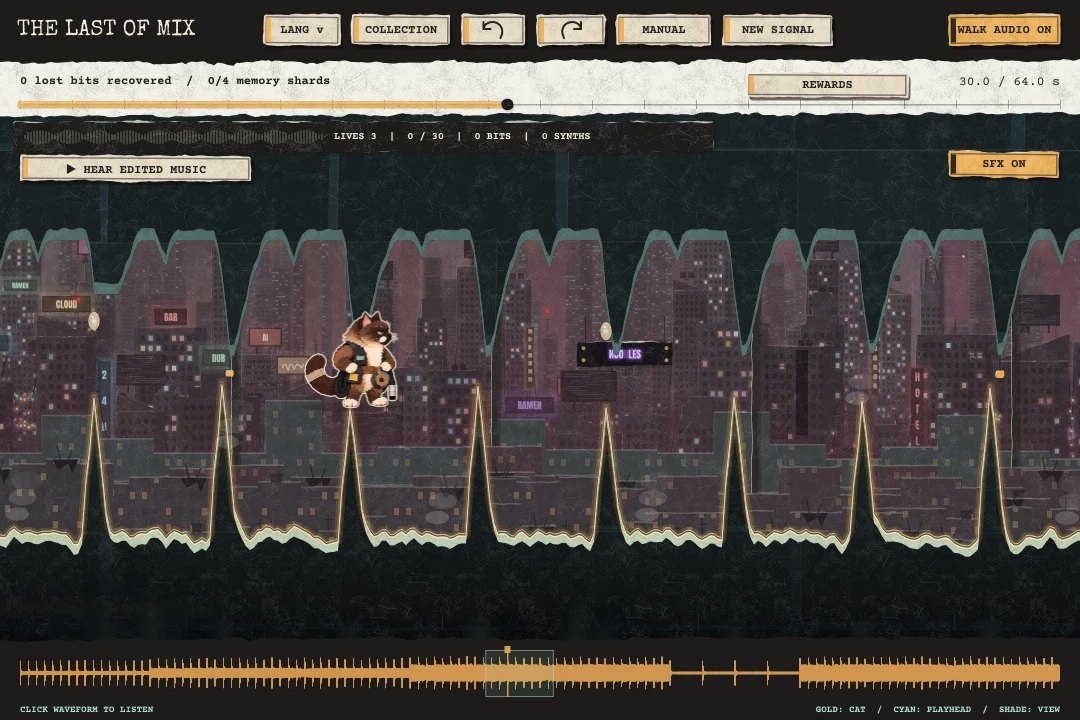Click the gold cat marker on overview waveform

click(508, 650)
